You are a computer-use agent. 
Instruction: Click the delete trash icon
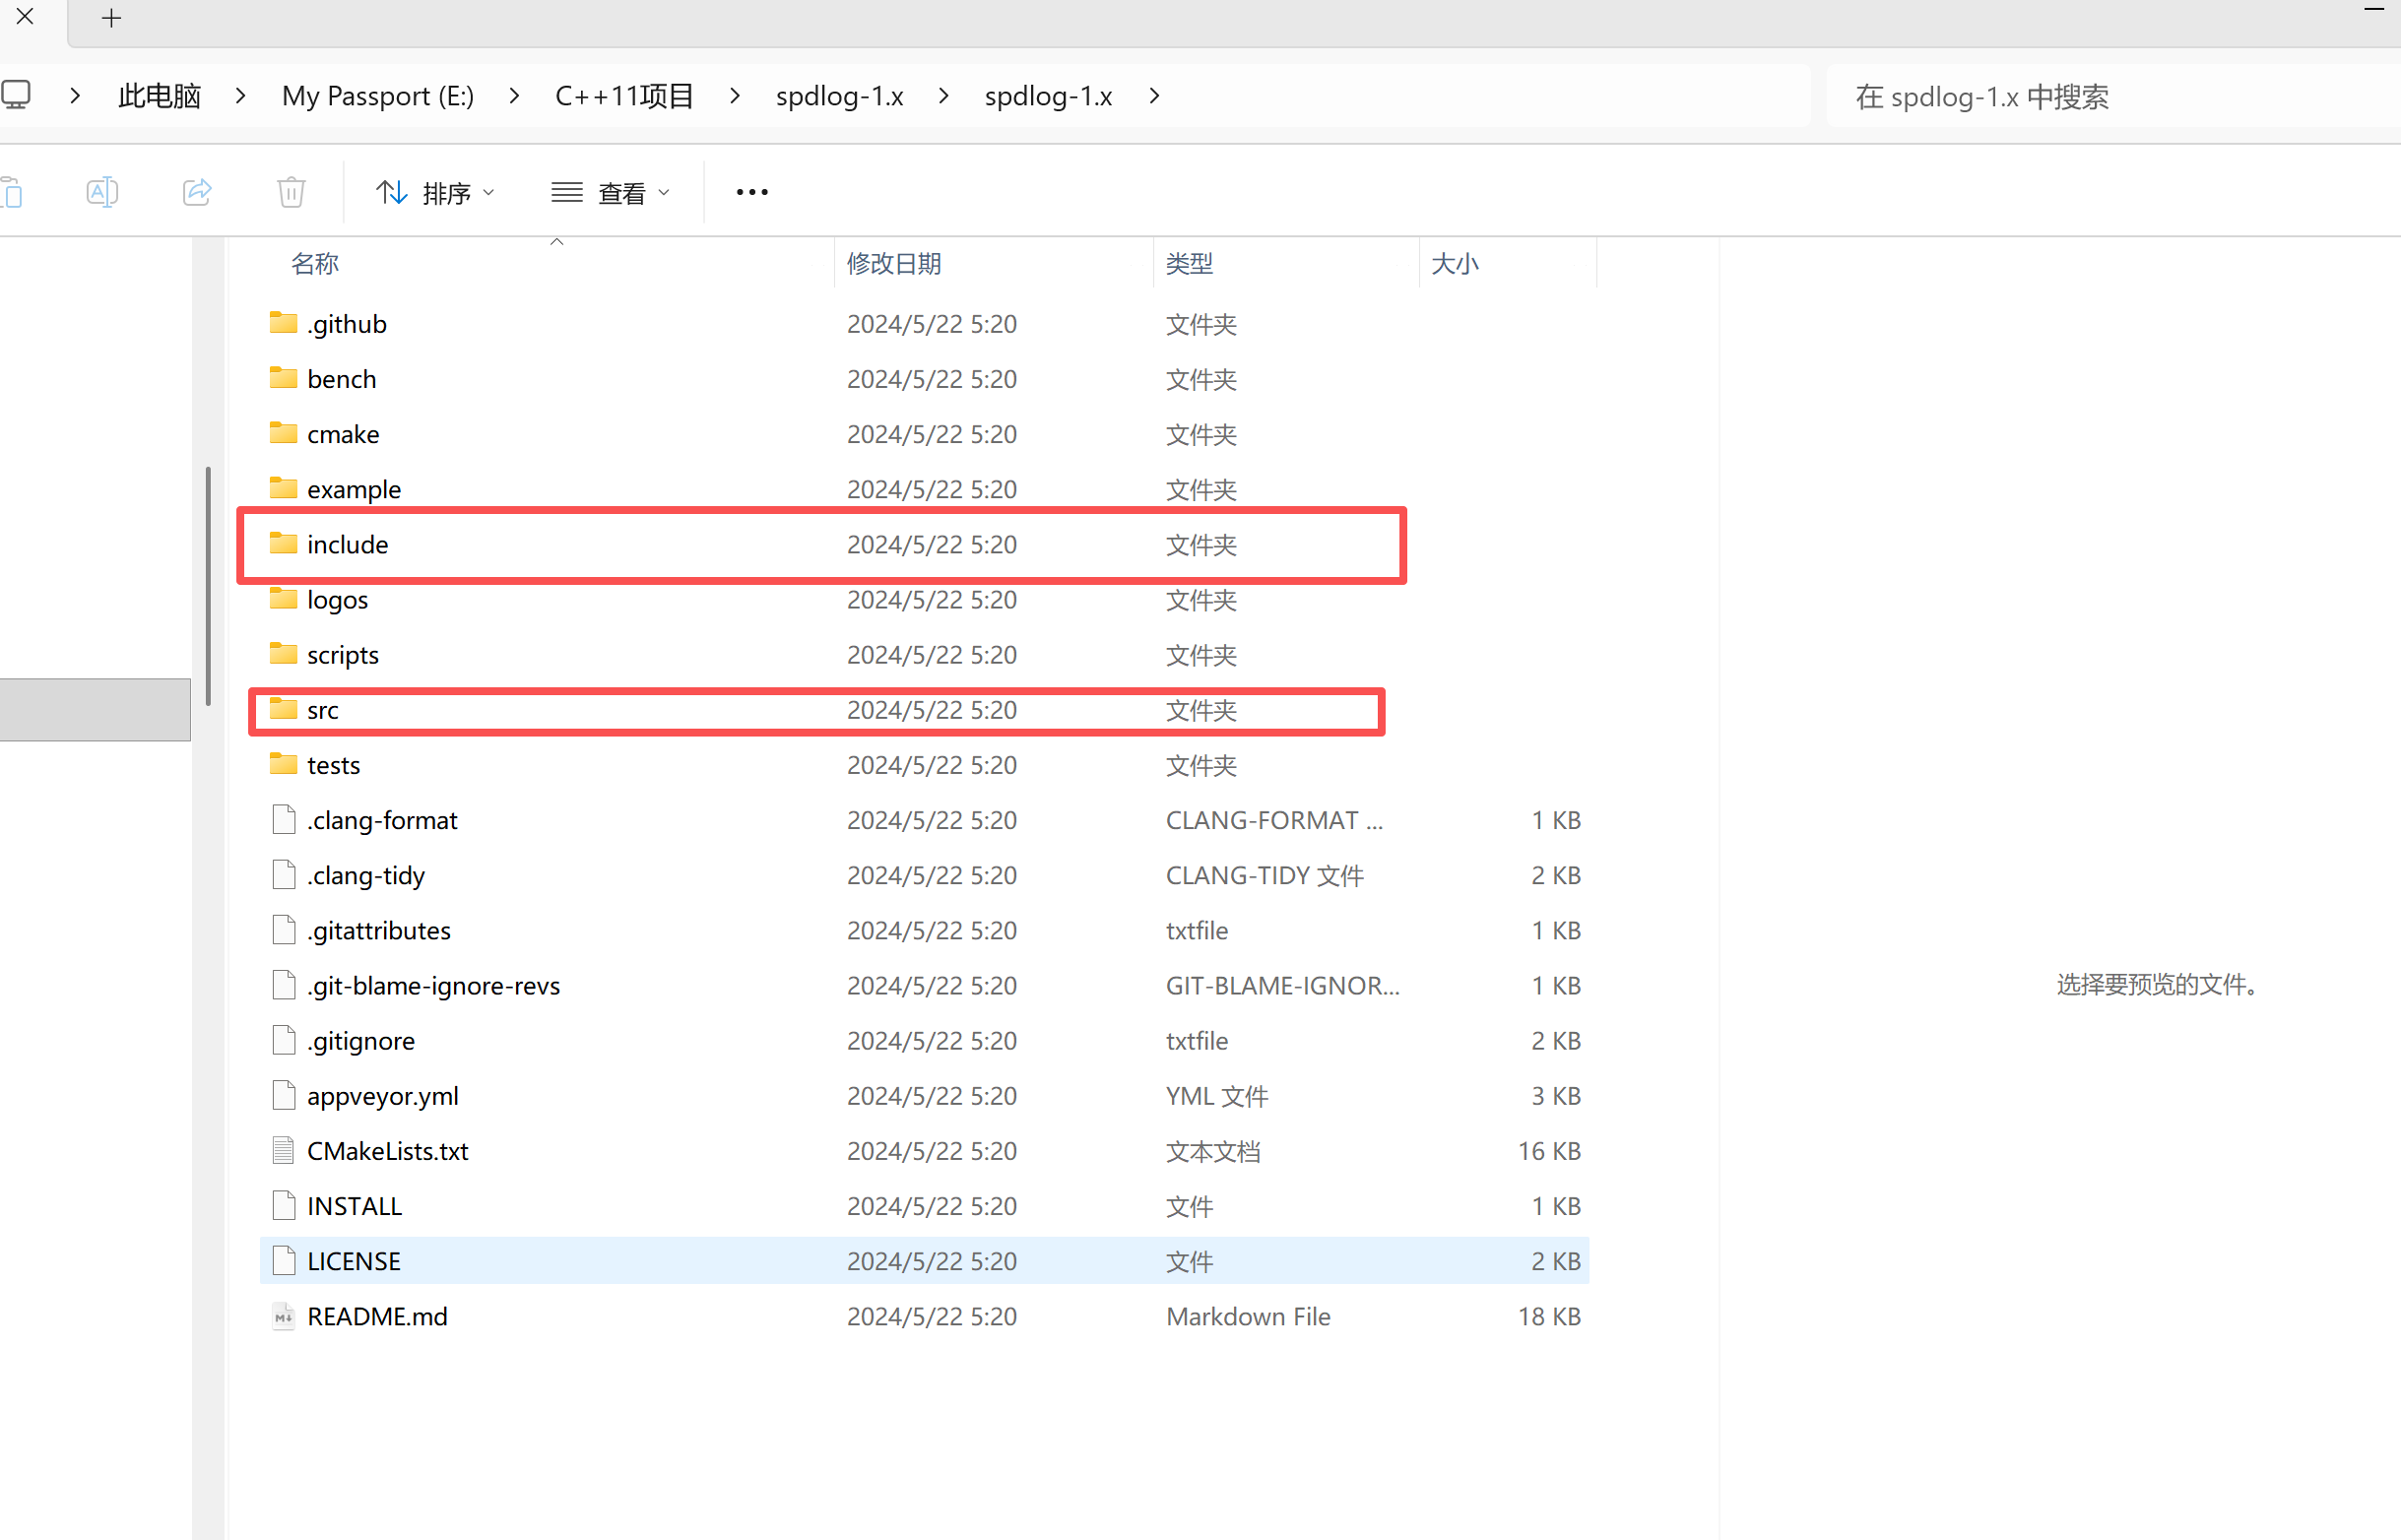[x=291, y=192]
